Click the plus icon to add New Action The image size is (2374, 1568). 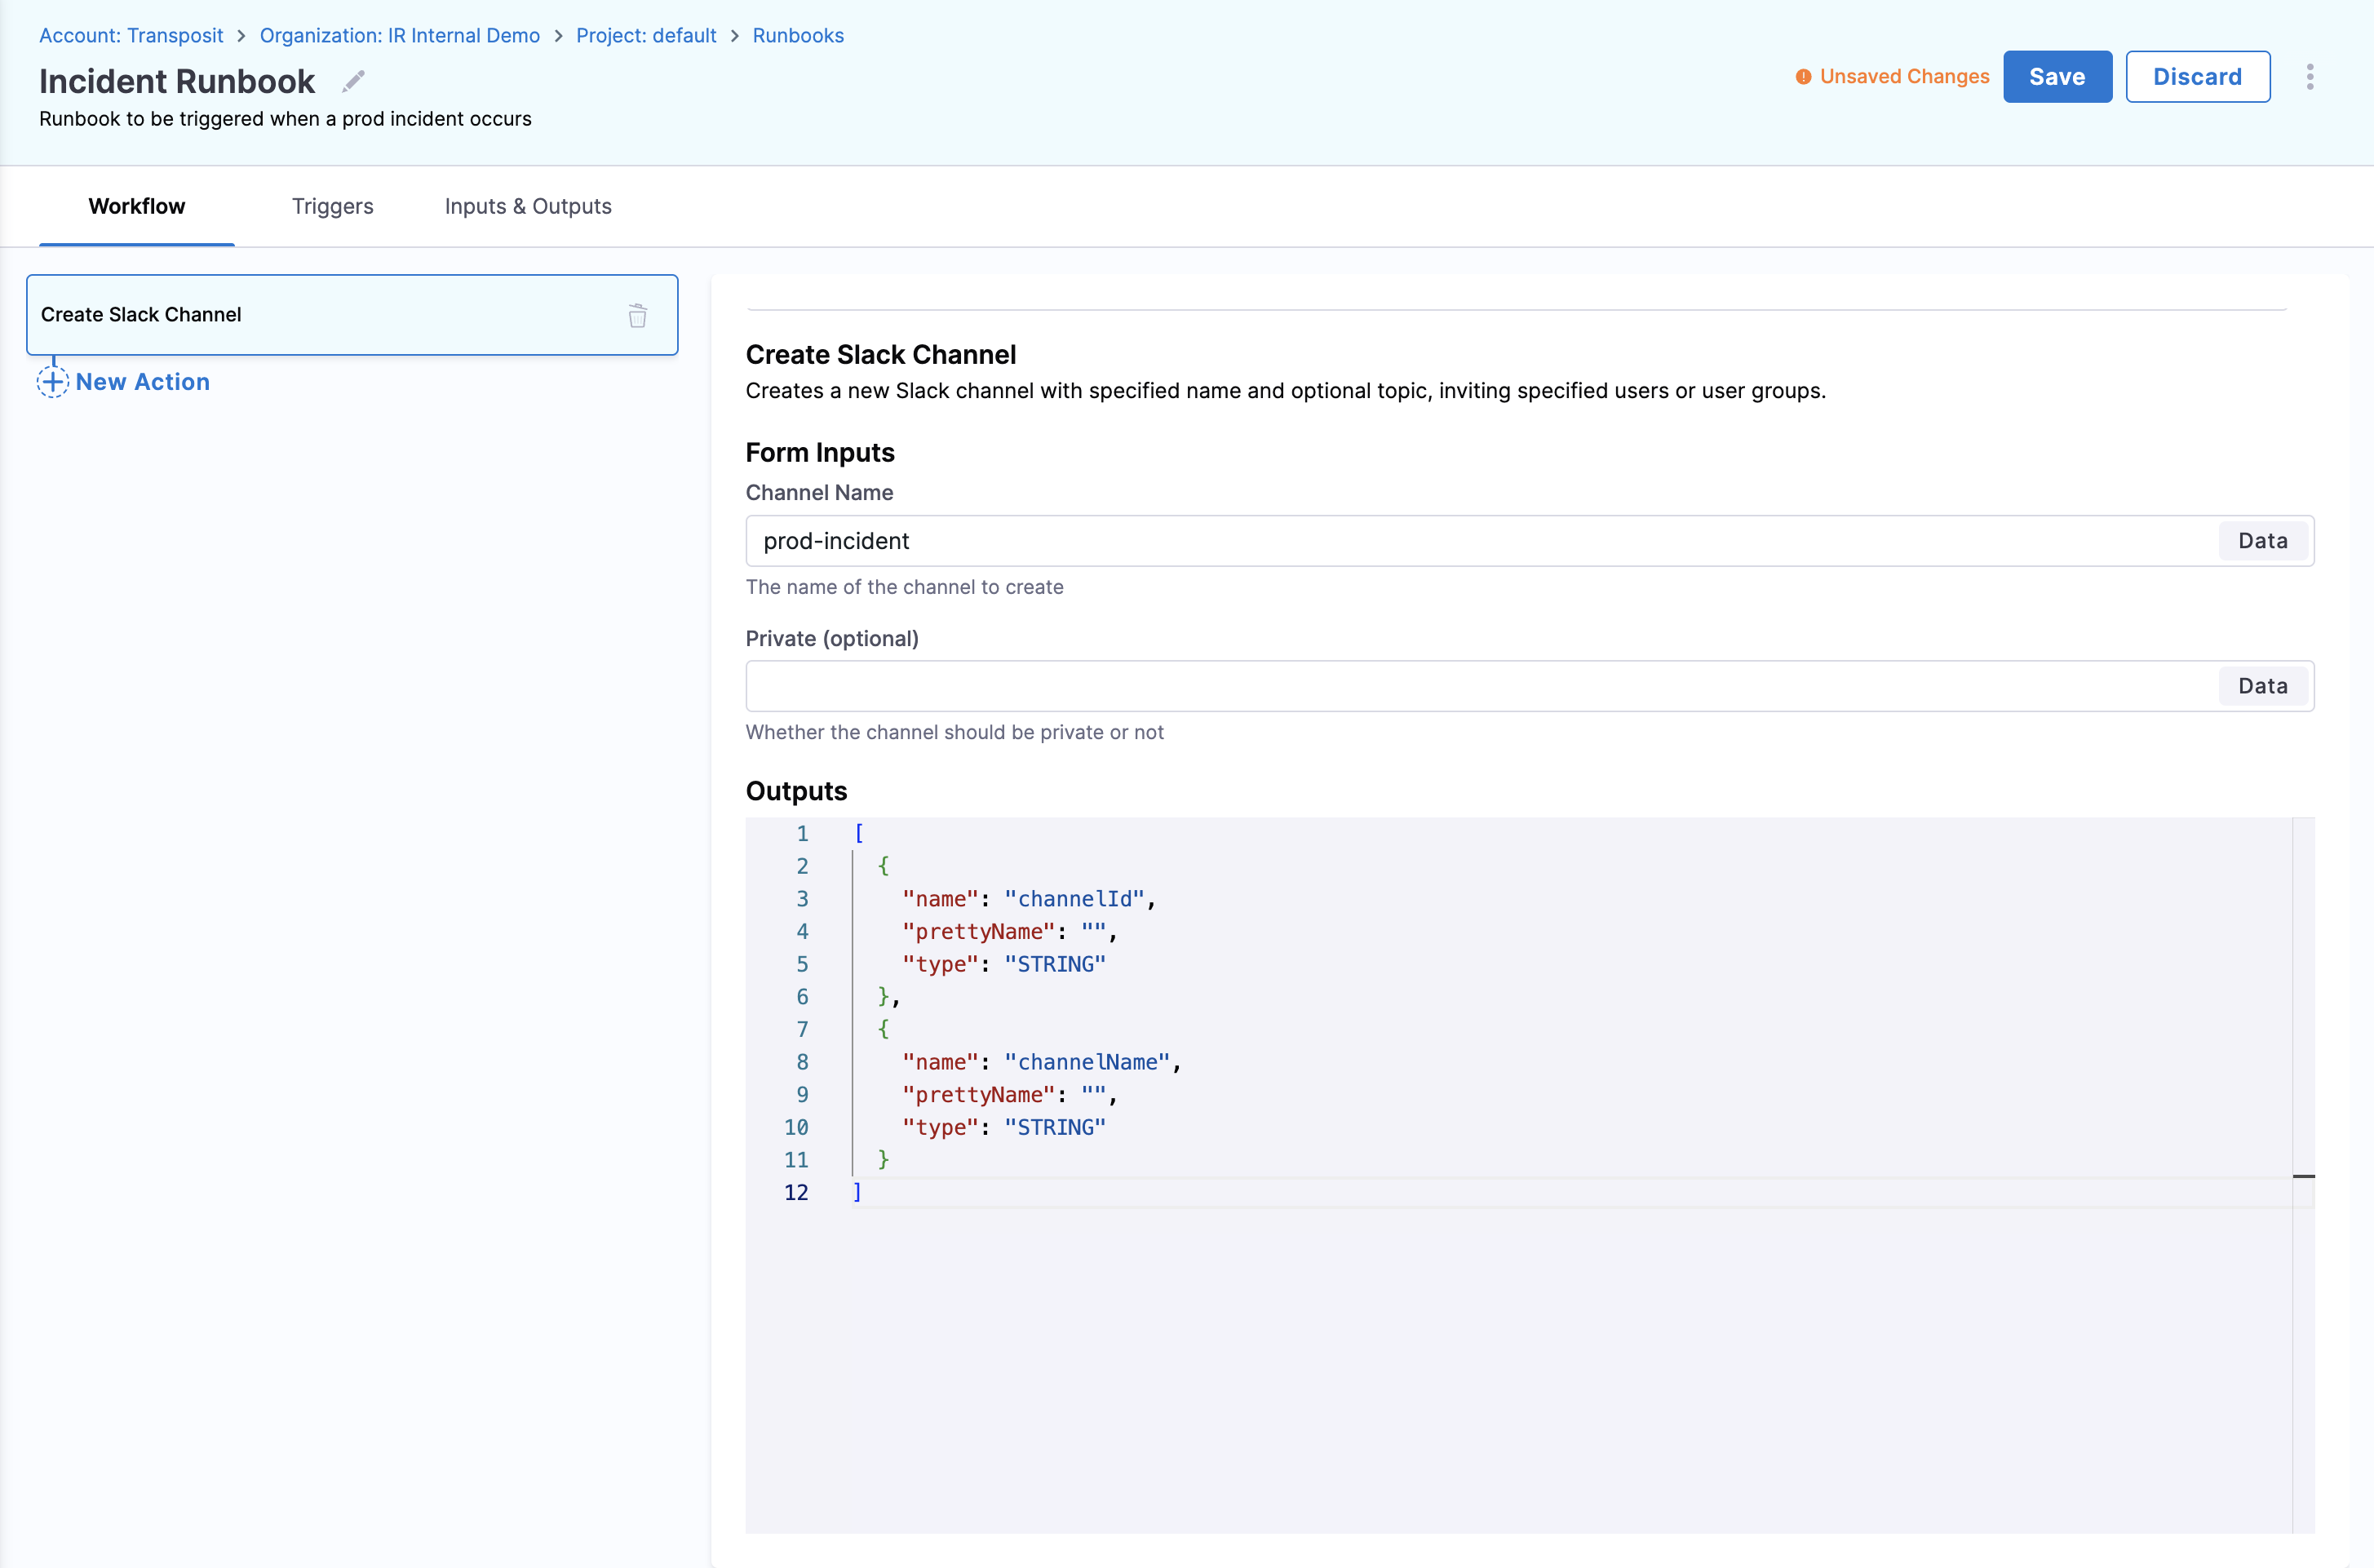coord(53,381)
